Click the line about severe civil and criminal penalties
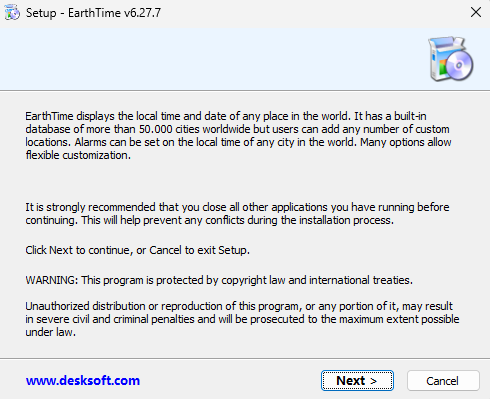Screen dimensions: 490x399 (x=242, y=319)
